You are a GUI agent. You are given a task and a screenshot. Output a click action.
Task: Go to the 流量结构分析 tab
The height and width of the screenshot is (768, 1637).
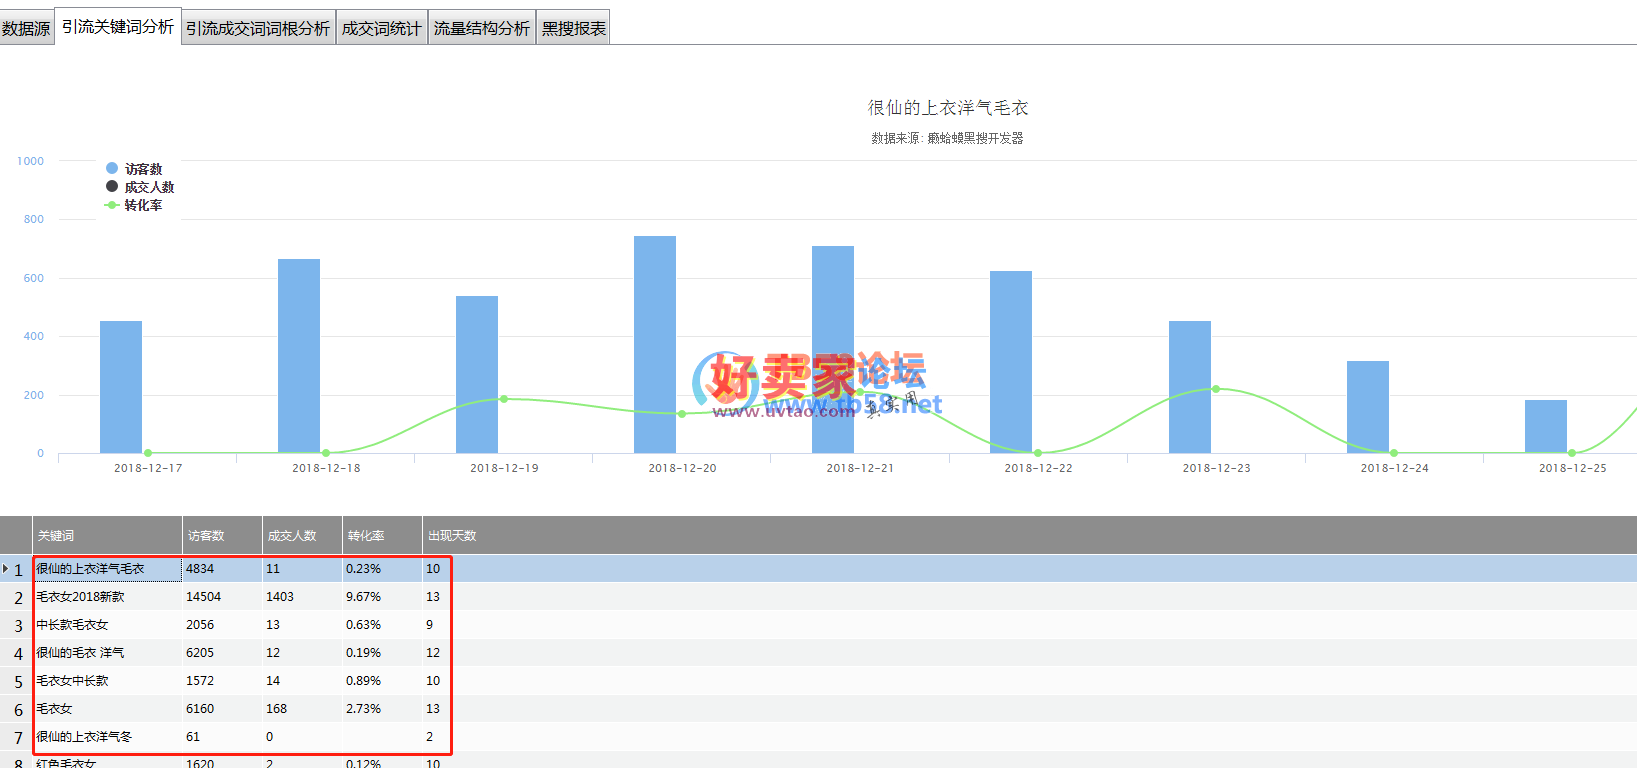[x=482, y=28]
